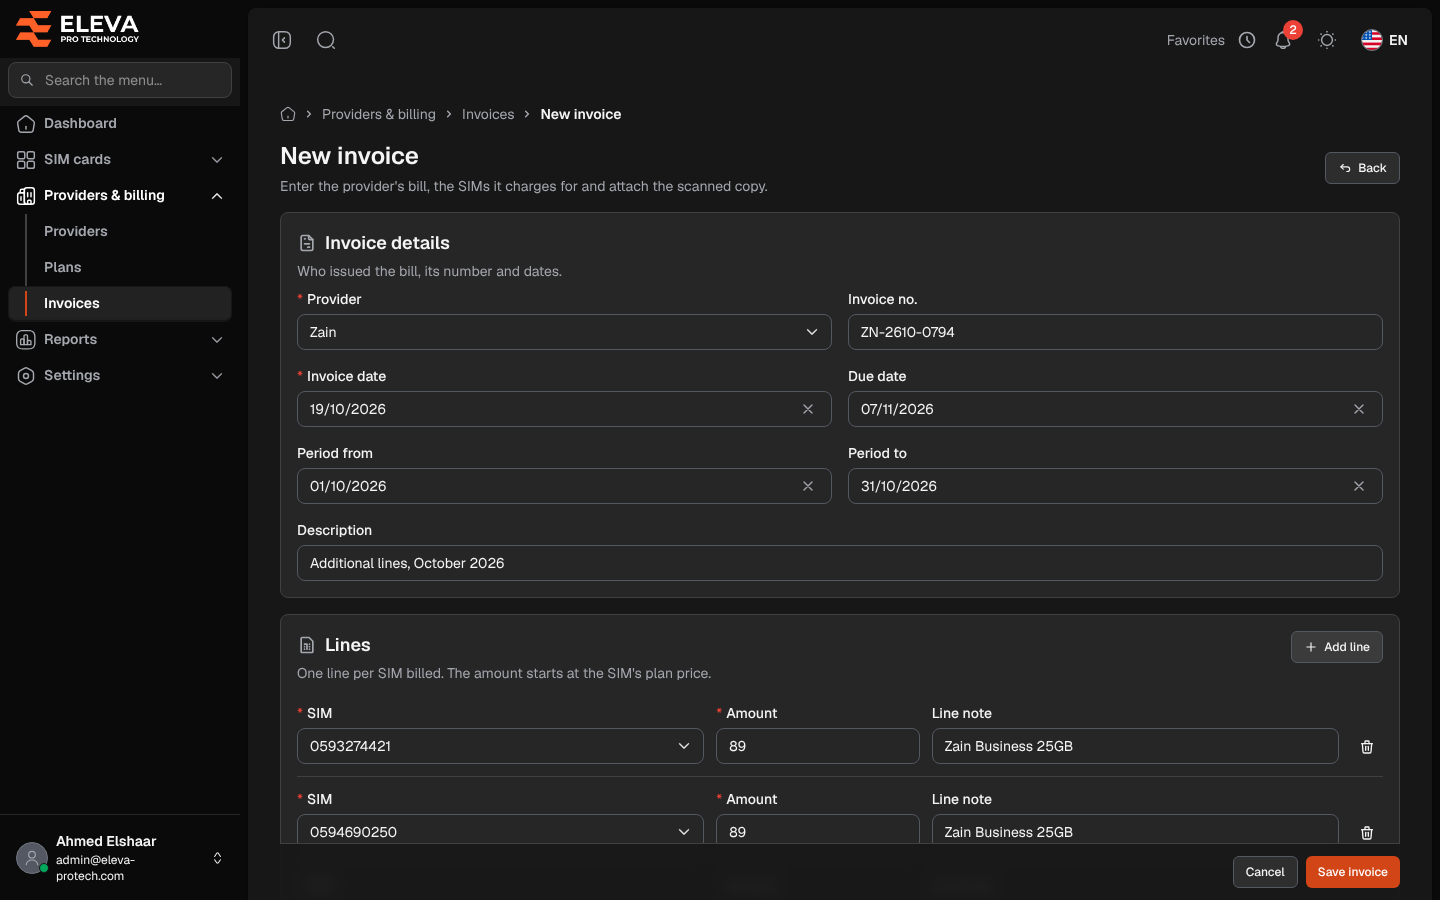
Task: Focus the Search the menu field
Action: coord(120,80)
